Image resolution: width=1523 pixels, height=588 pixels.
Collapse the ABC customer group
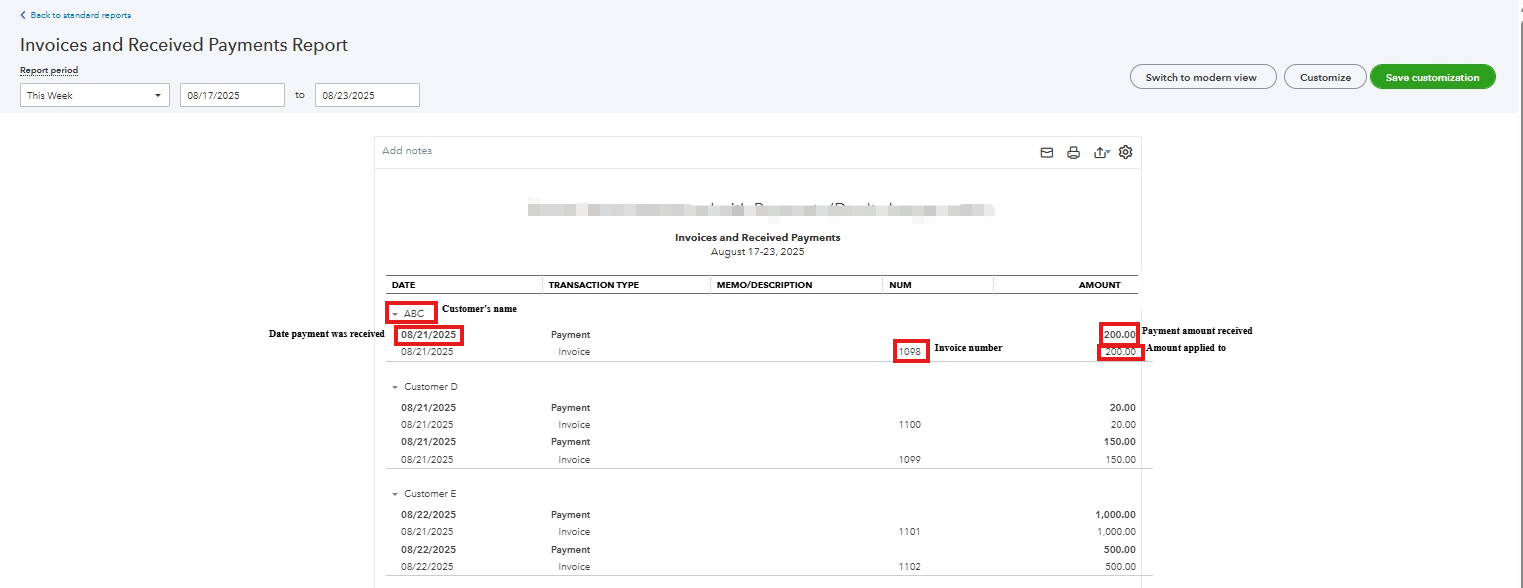click(395, 314)
